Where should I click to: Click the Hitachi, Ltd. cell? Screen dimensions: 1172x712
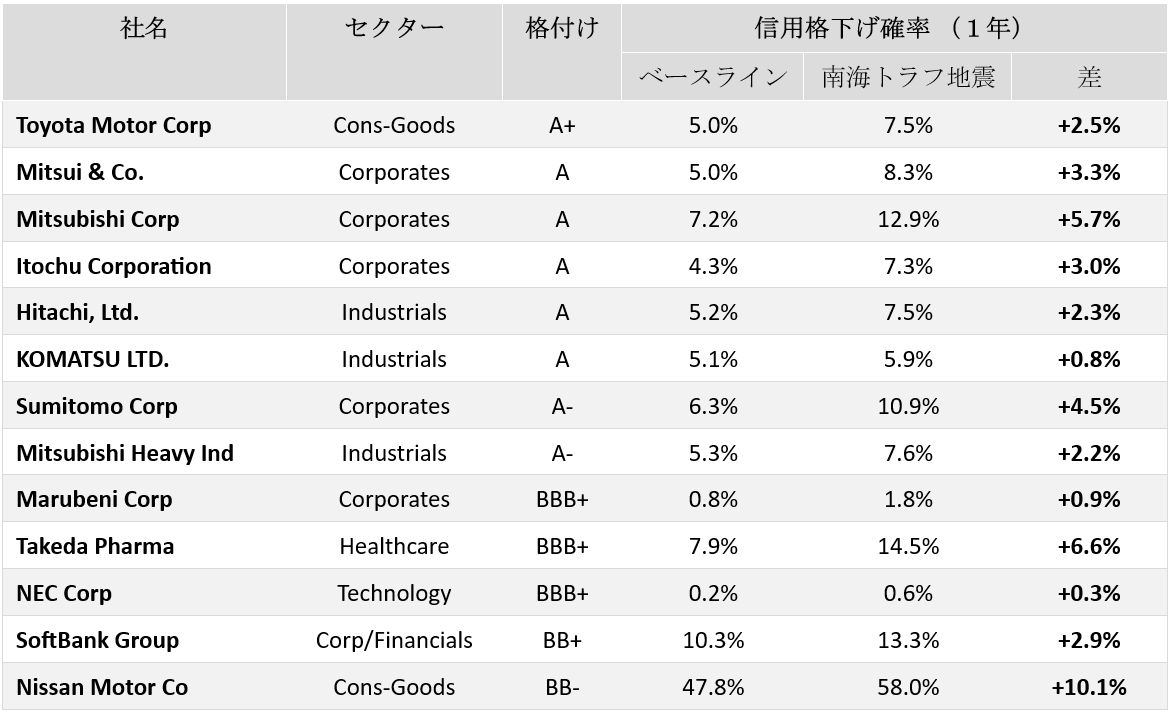[77, 312]
